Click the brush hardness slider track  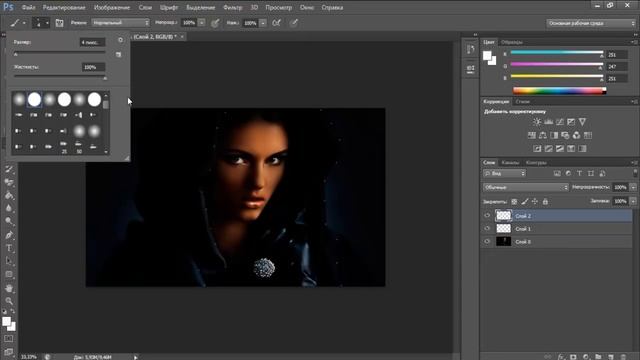pyautogui.click(x=60, y=76)
